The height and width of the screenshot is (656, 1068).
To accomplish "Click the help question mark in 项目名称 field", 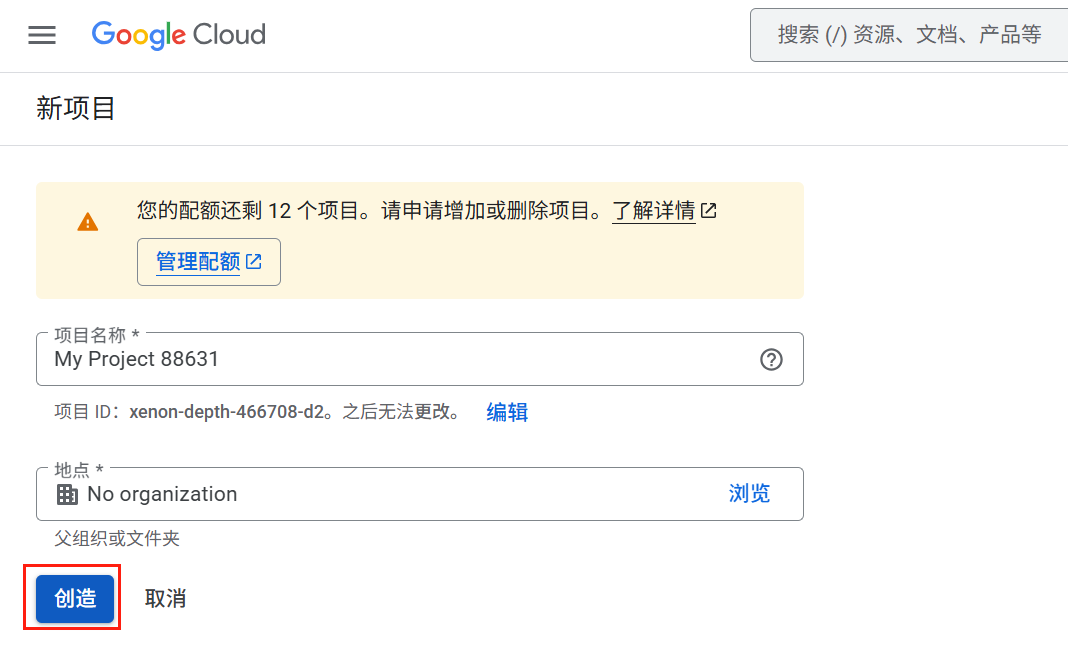I will (x=771, y=360).
